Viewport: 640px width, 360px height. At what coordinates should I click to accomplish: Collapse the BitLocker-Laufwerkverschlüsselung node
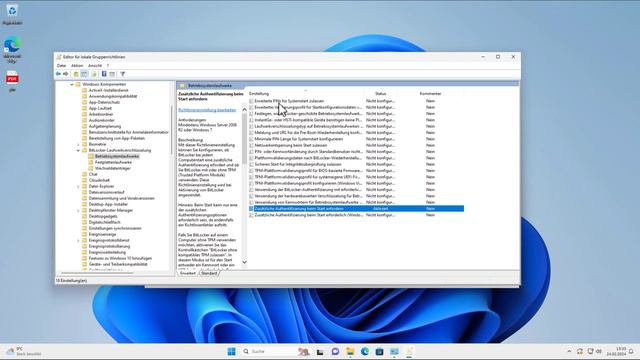78,151
